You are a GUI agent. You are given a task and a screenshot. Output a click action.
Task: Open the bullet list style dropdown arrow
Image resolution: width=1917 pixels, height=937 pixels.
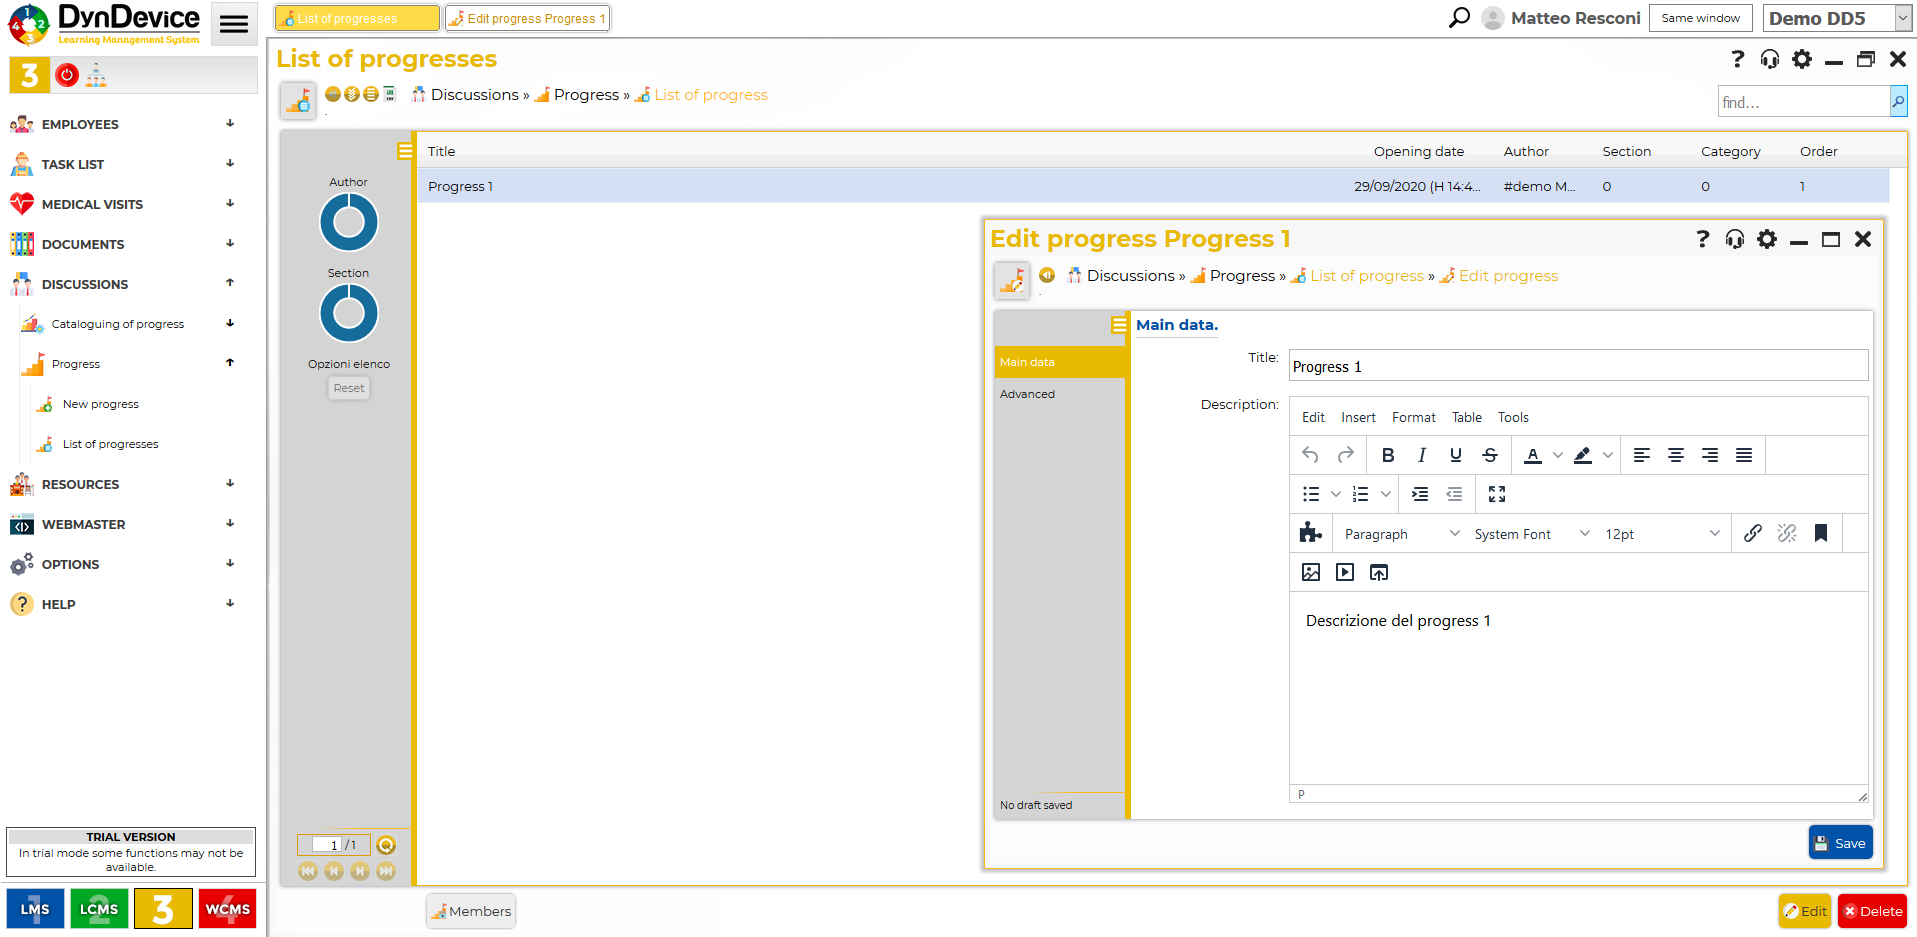[1335, 494]
